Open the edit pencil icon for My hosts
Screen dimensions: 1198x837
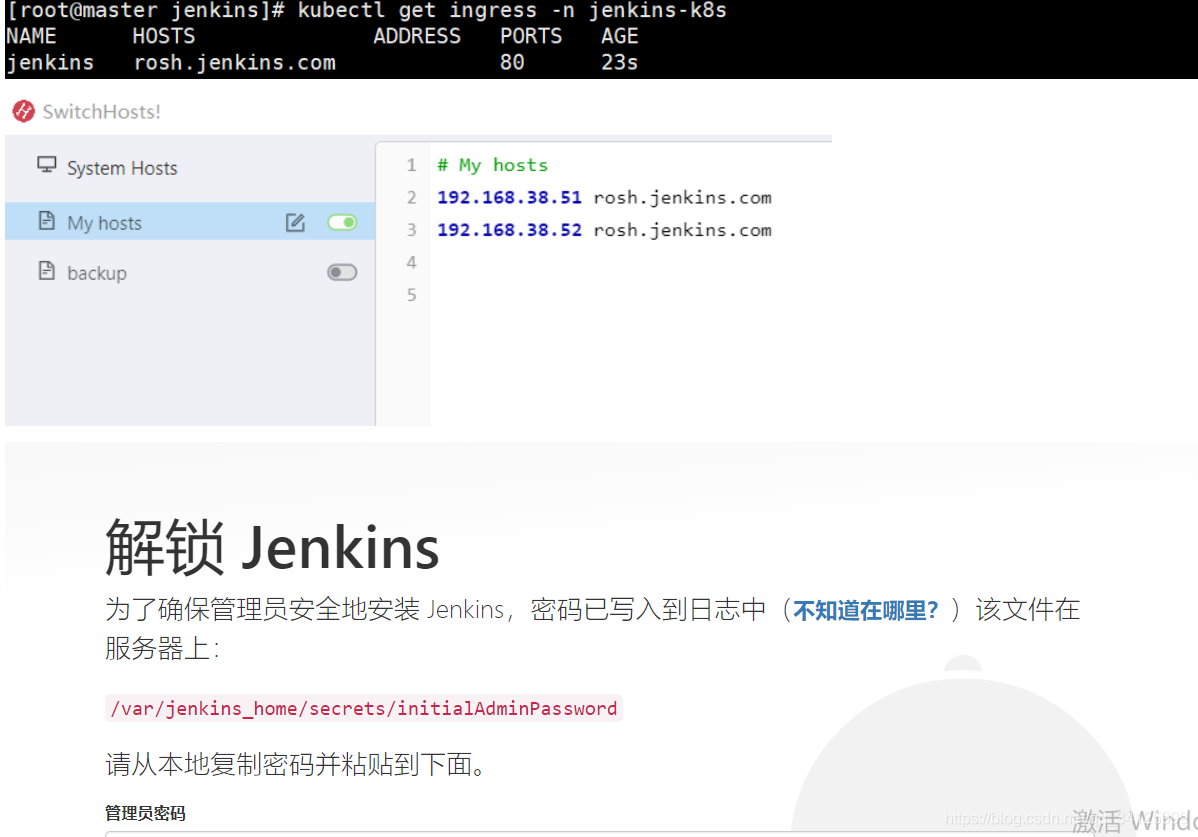point(295,222)
